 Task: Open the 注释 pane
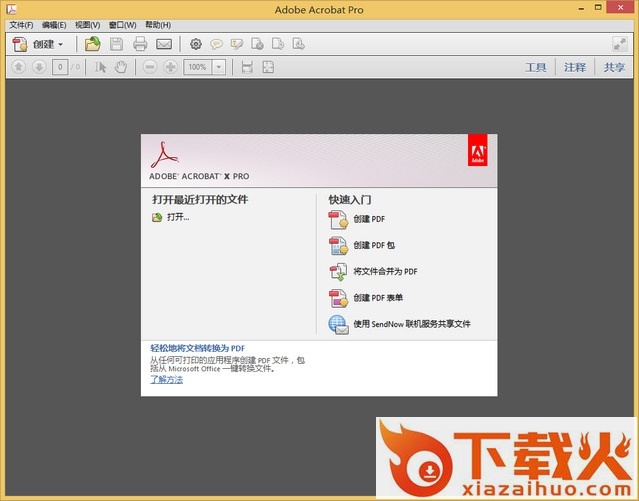(x=575, y=67)
